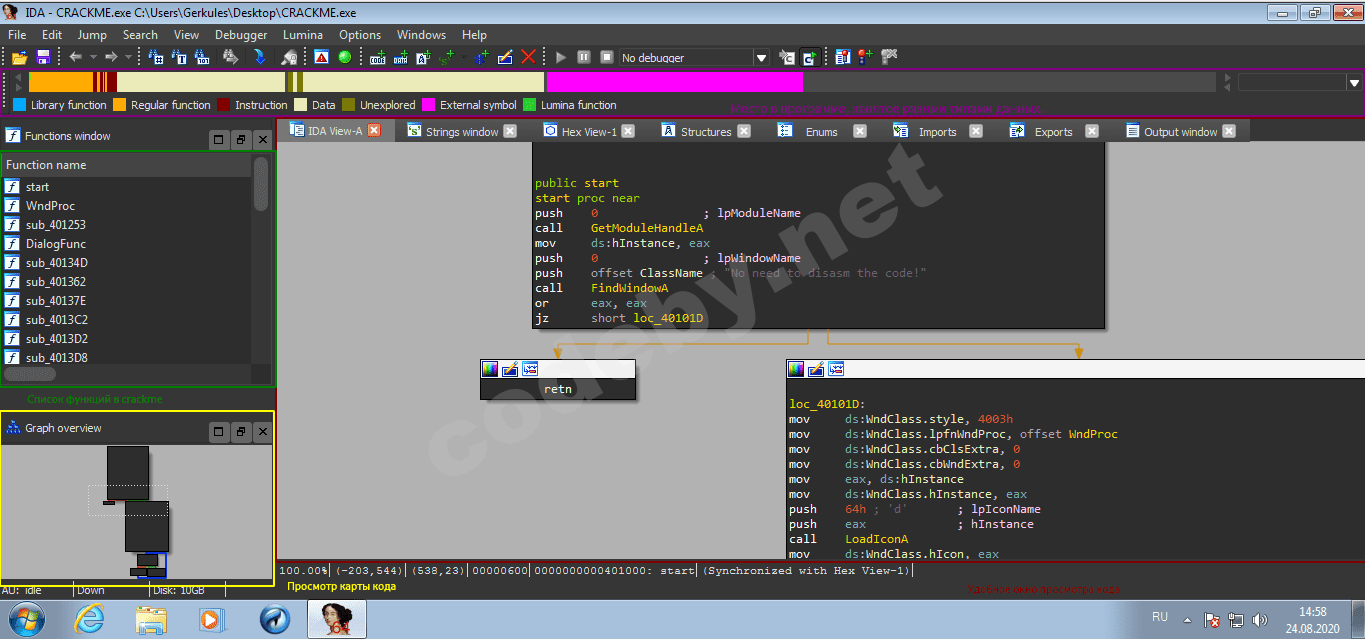Screen dimensions: 1365x639
Task: Open the Debugger menu
Action: coord(241,35)
